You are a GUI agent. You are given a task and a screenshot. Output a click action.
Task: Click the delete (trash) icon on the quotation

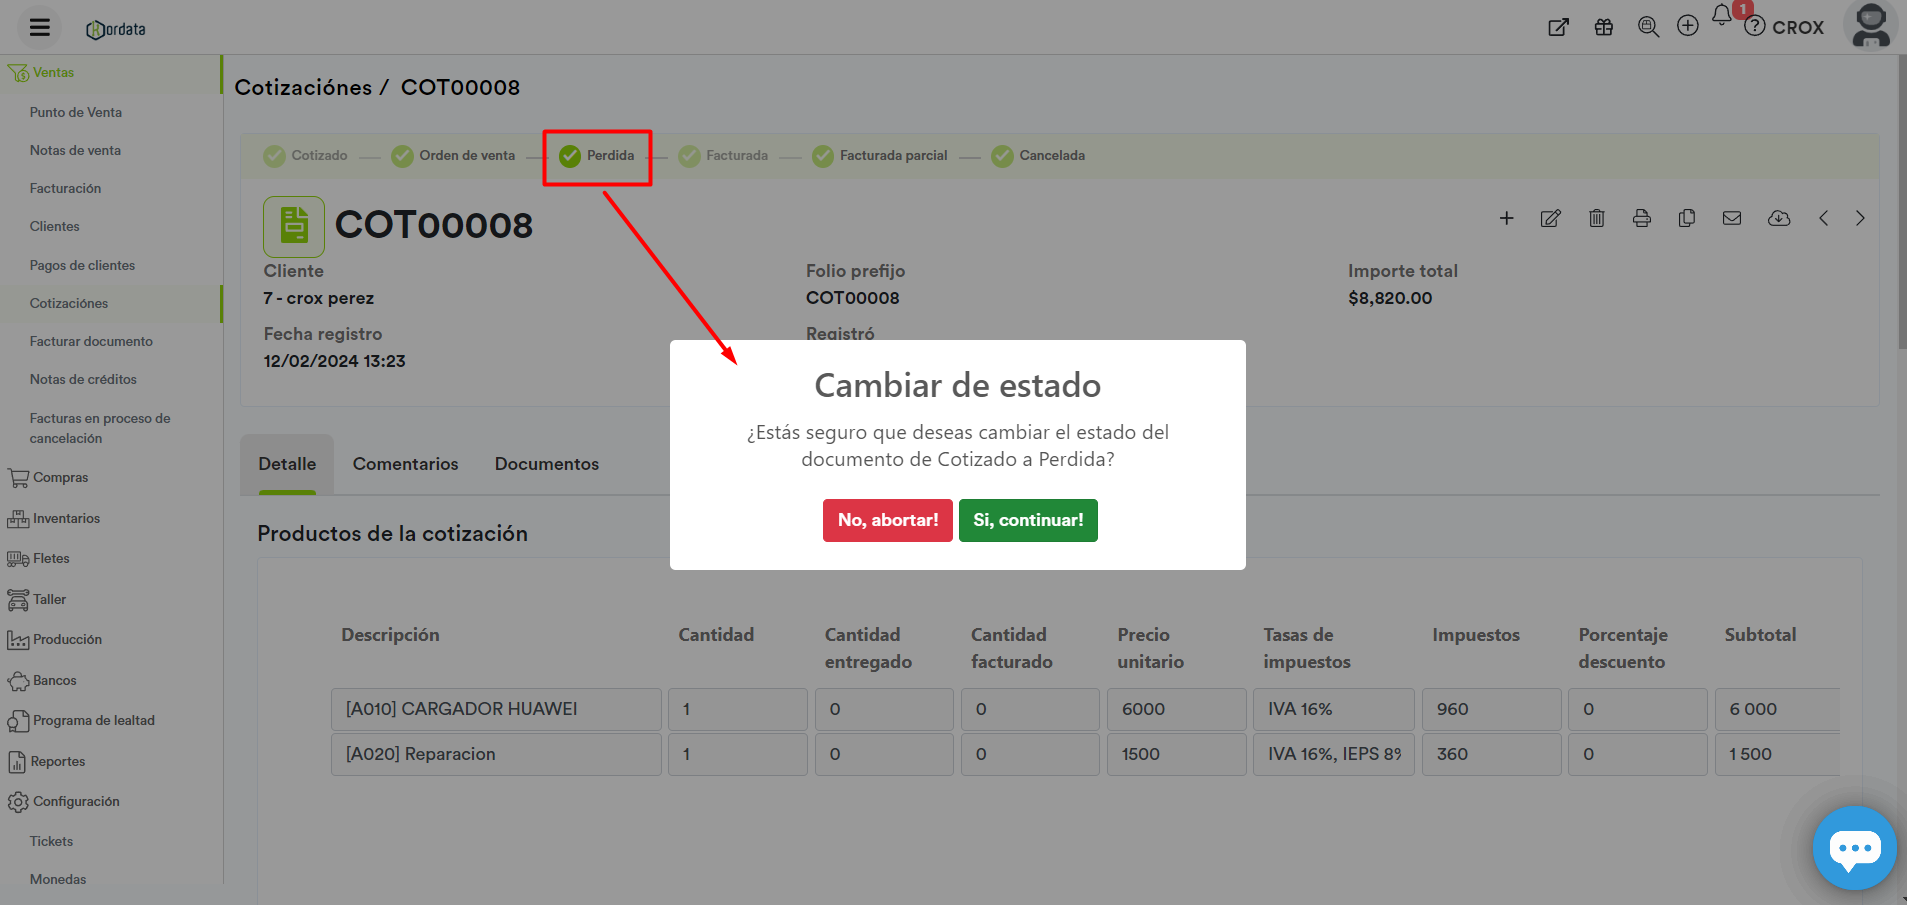tap(1596, 218)
